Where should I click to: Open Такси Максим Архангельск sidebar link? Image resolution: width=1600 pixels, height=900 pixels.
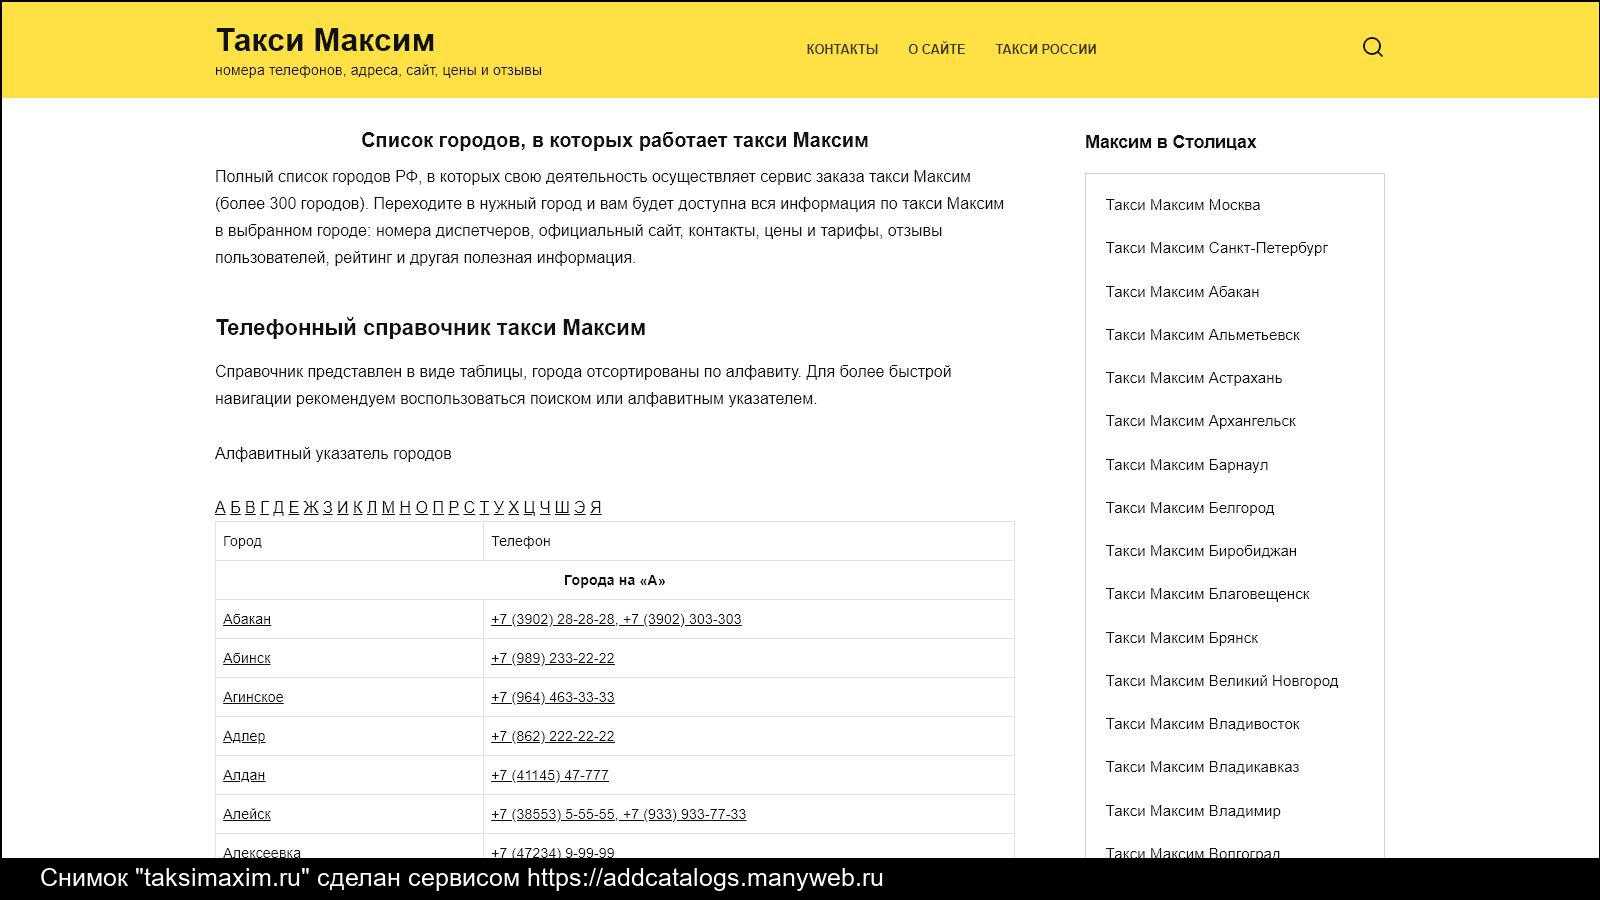[x=1200, y=421]
